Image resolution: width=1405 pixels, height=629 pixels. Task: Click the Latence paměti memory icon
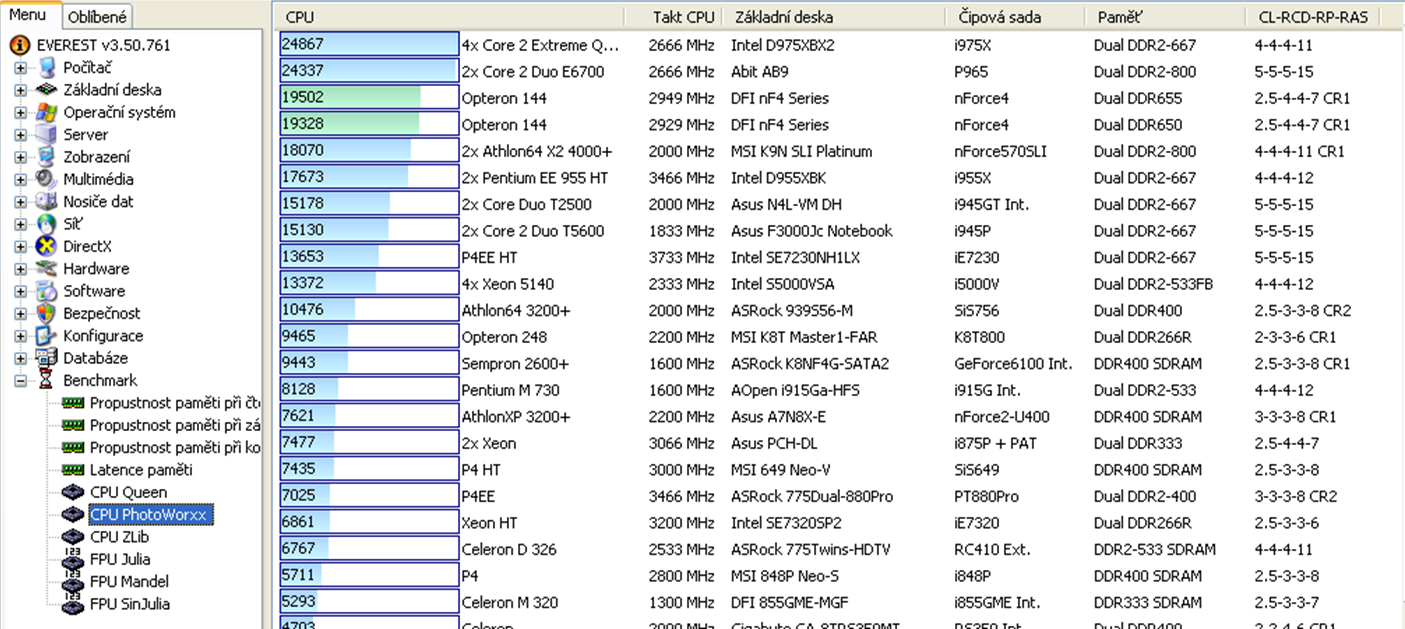73,470
